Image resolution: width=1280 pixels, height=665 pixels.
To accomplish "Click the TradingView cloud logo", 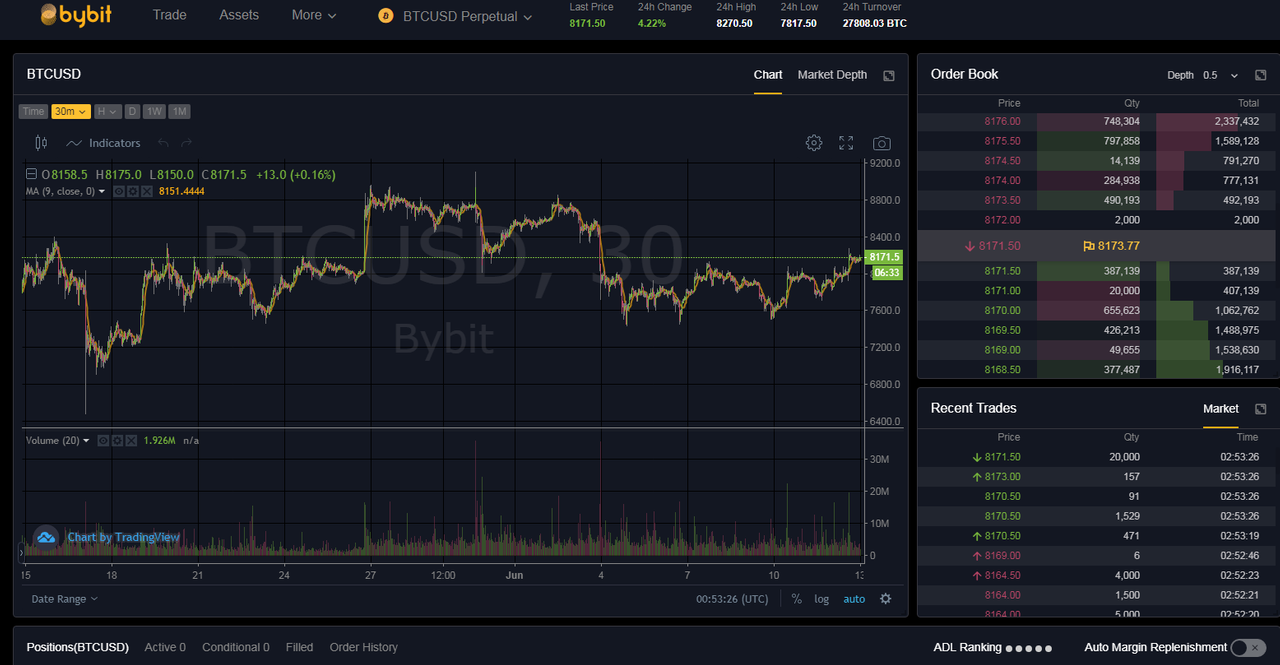I will coord(46,537).
